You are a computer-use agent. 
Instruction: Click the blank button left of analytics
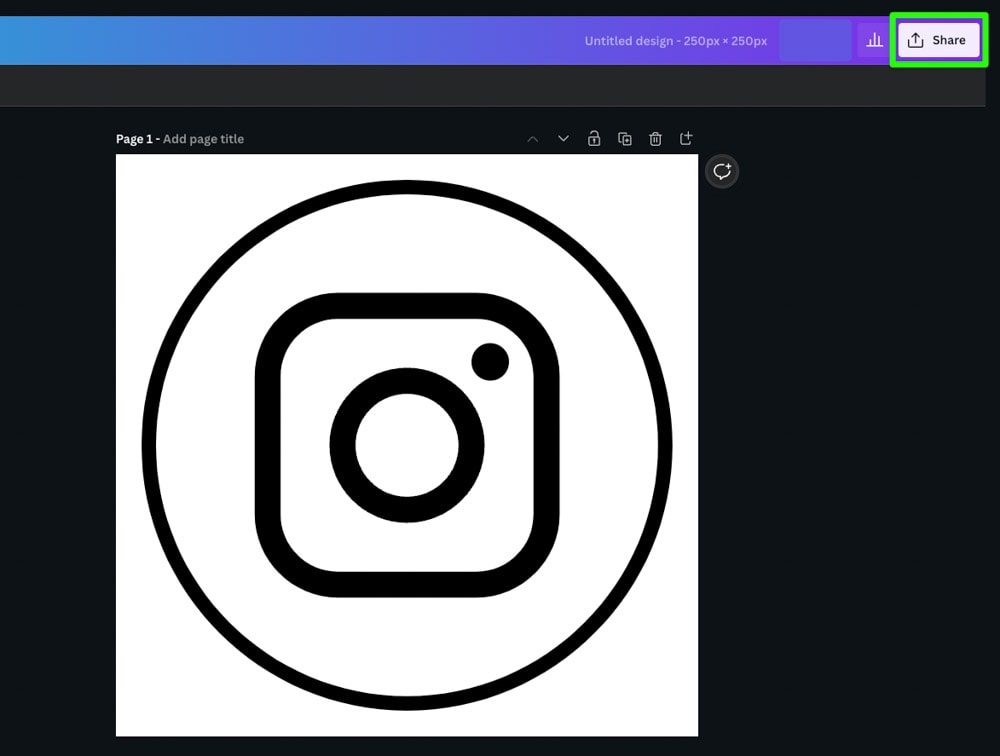click(815, 40)
